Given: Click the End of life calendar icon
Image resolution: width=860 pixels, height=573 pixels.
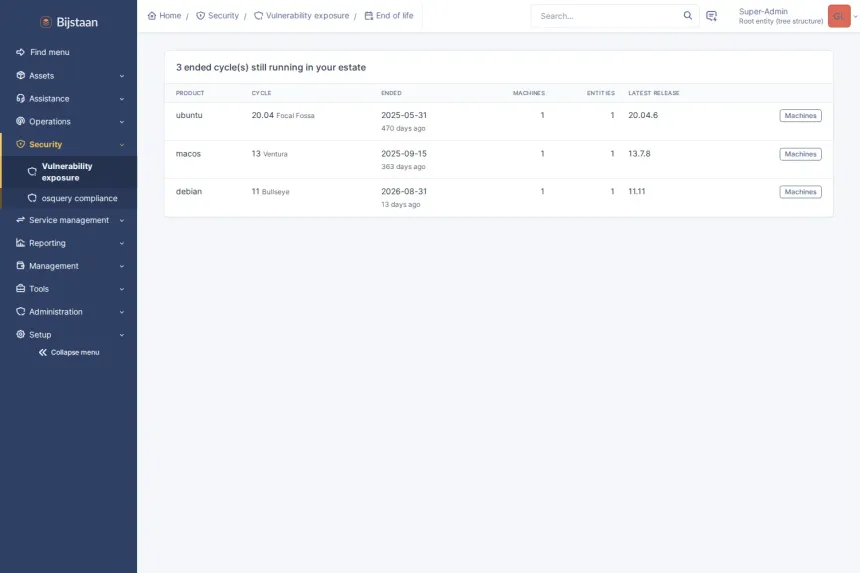Looking at the screenshot, I should point(369,15).
